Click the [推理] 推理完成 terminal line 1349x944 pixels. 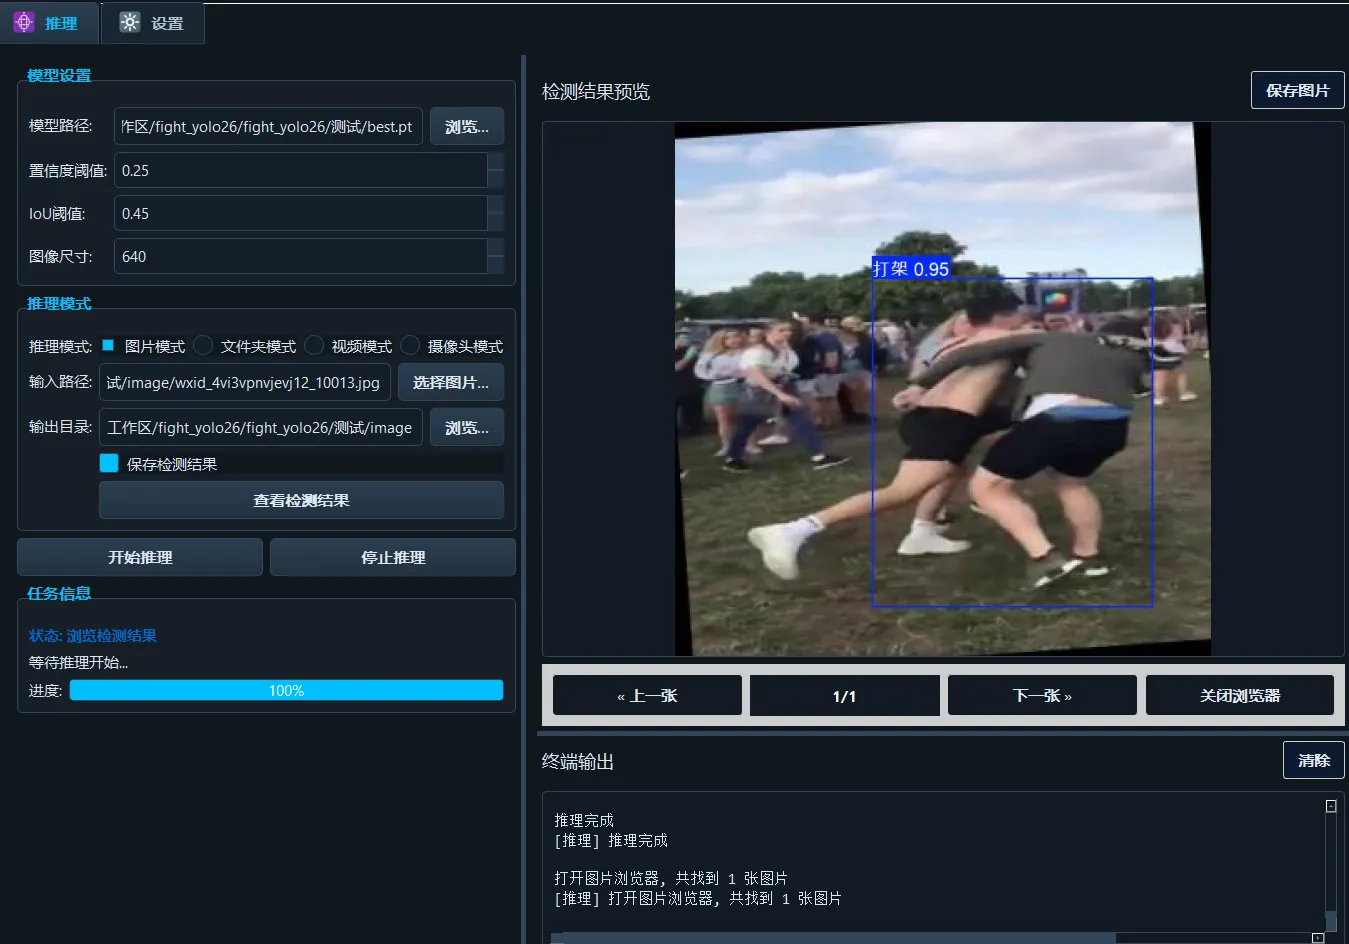click(611, 841)
